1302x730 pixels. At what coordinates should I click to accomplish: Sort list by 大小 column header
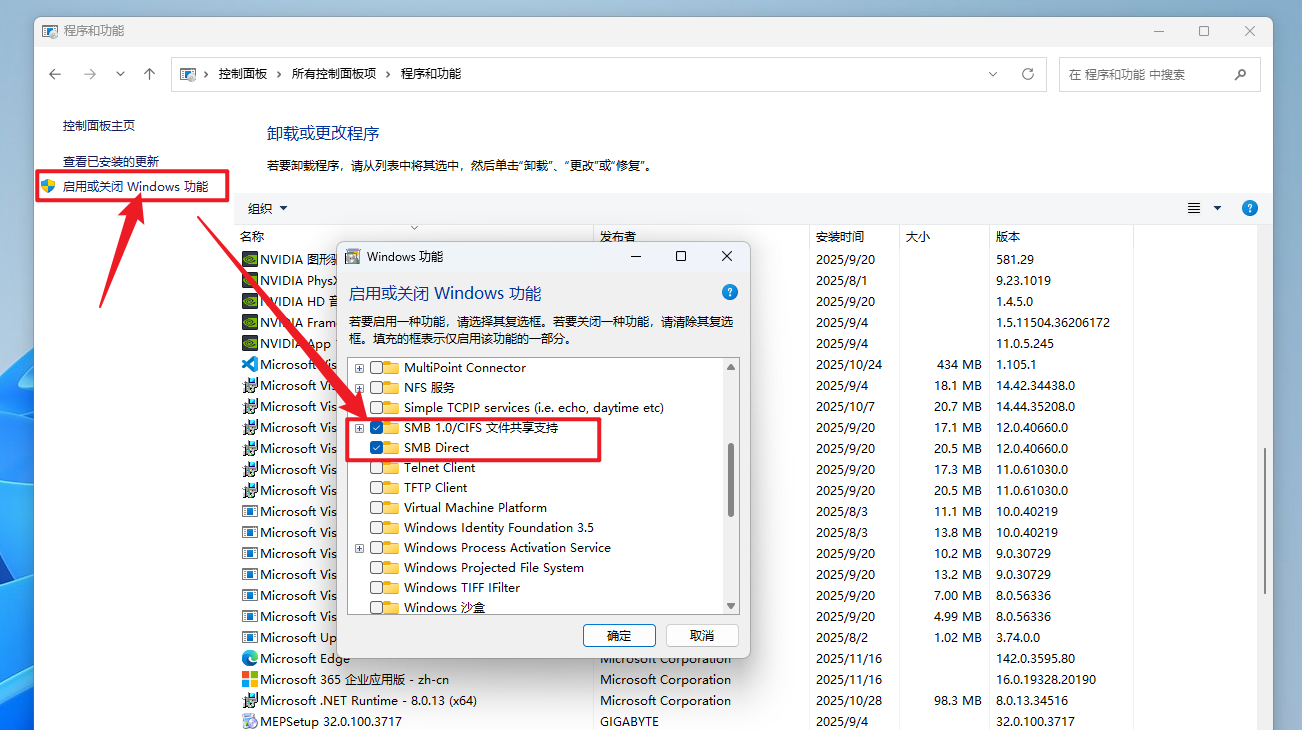click(918, 236)
